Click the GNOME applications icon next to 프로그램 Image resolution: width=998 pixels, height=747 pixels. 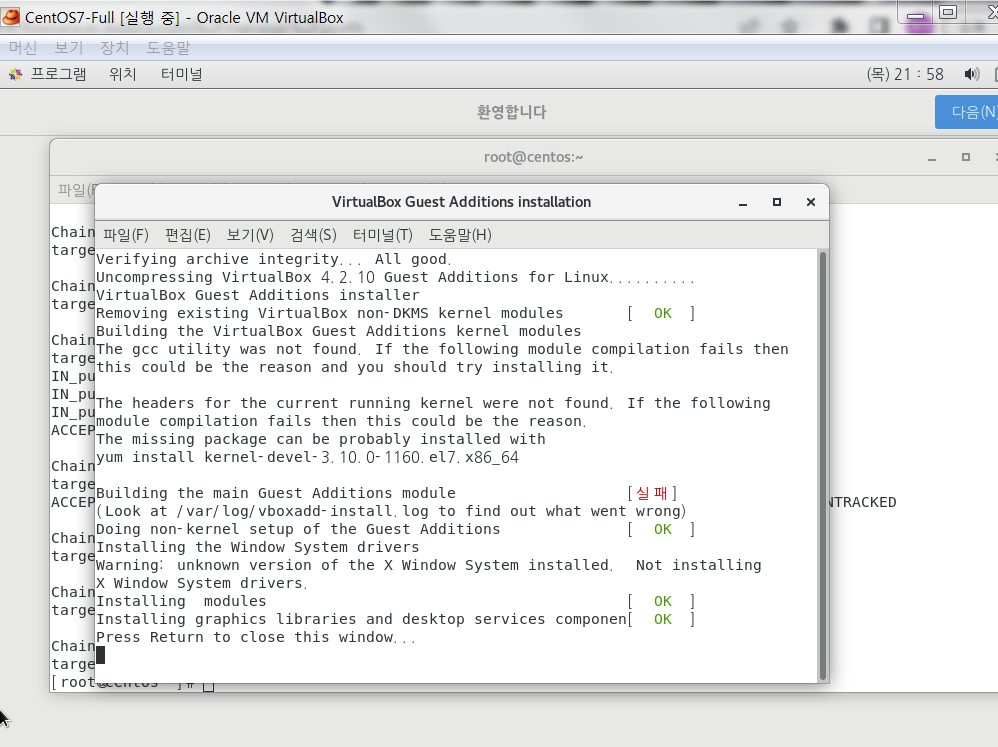[x=15, y=75]
